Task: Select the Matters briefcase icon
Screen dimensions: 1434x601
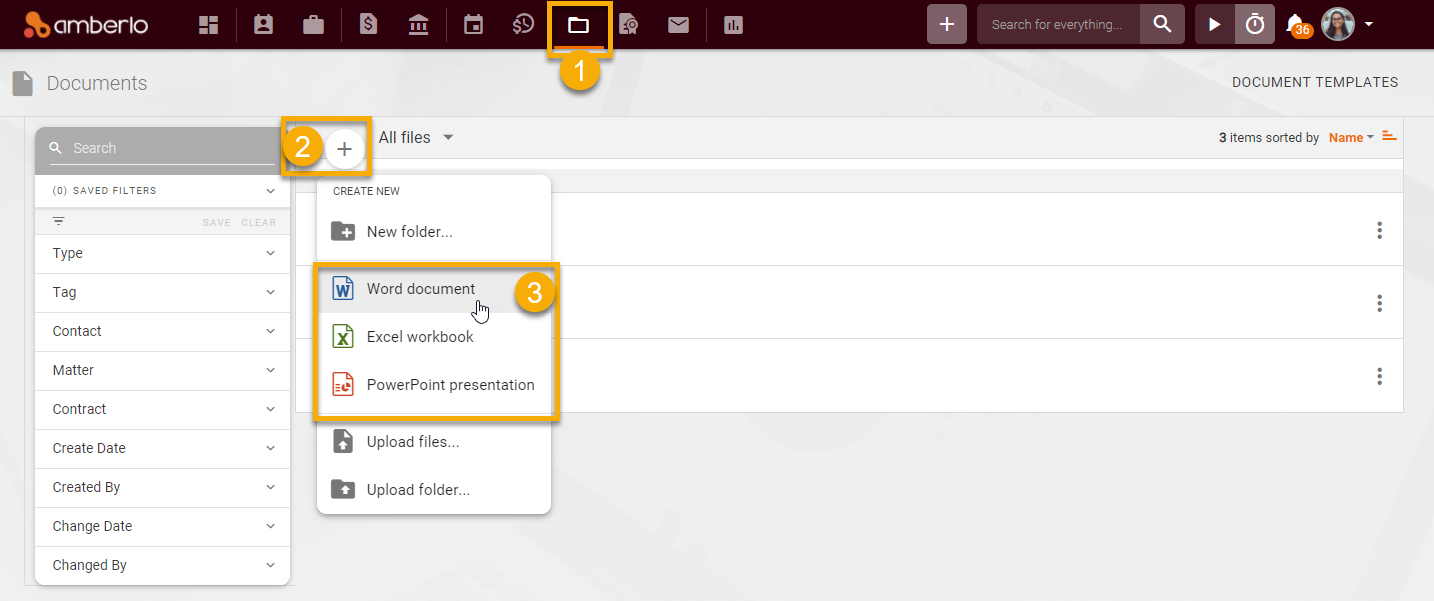Action: (313, 23)
